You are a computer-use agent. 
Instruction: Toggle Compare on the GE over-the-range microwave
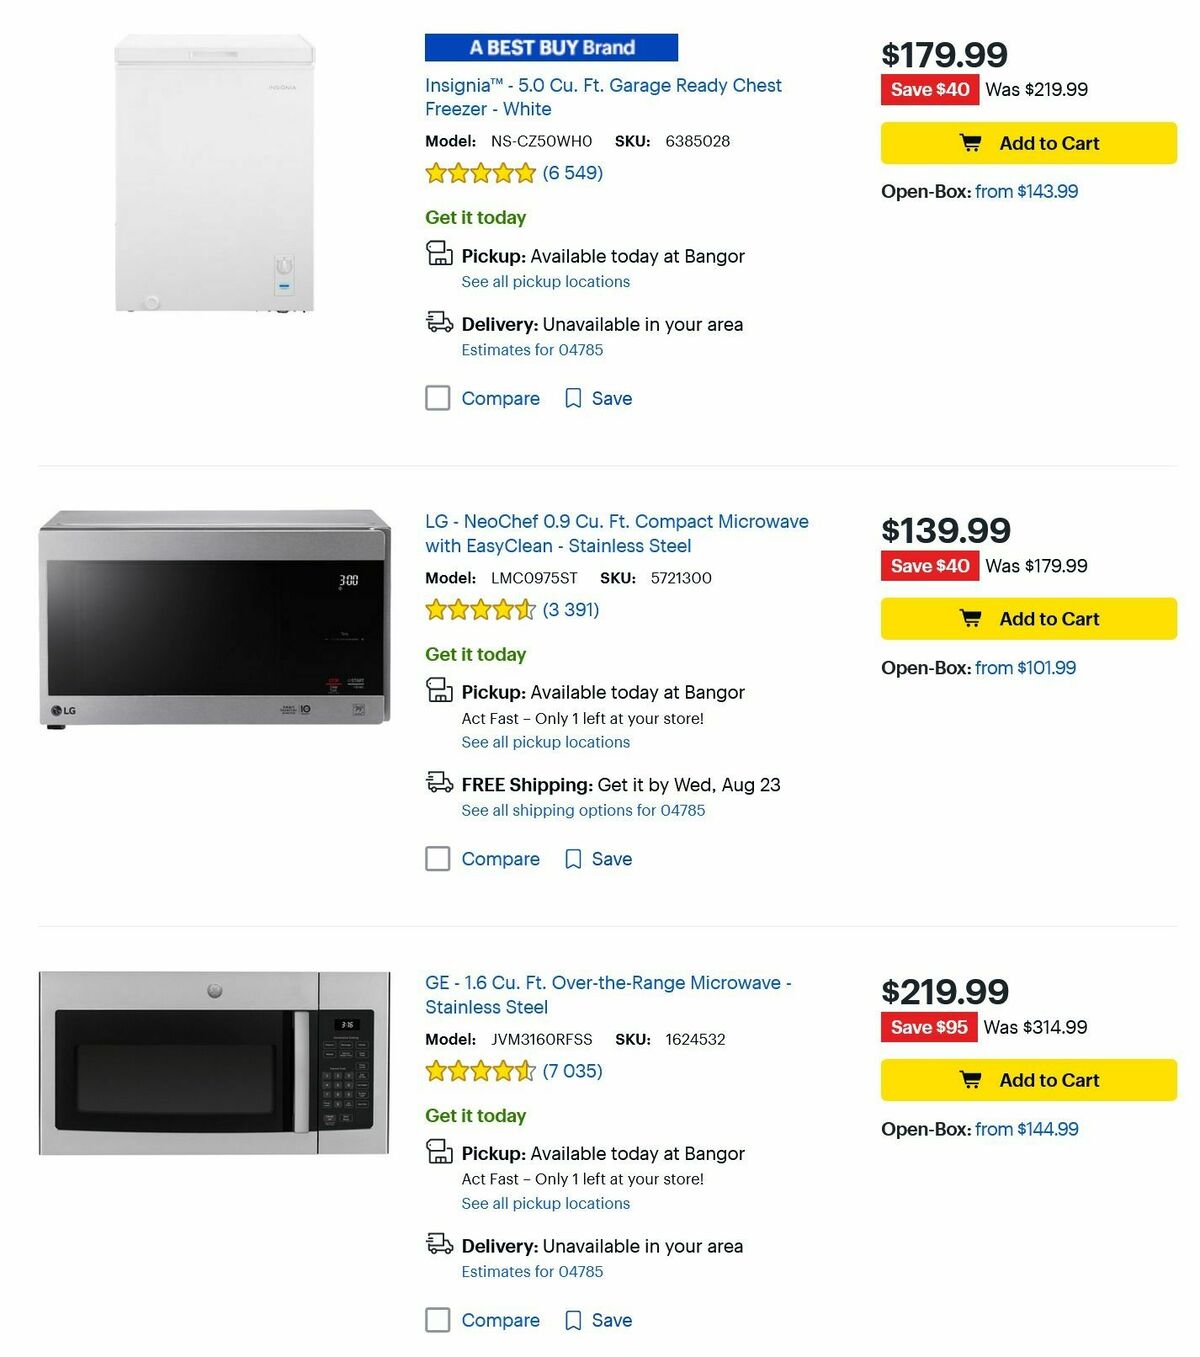[438, 1320]
